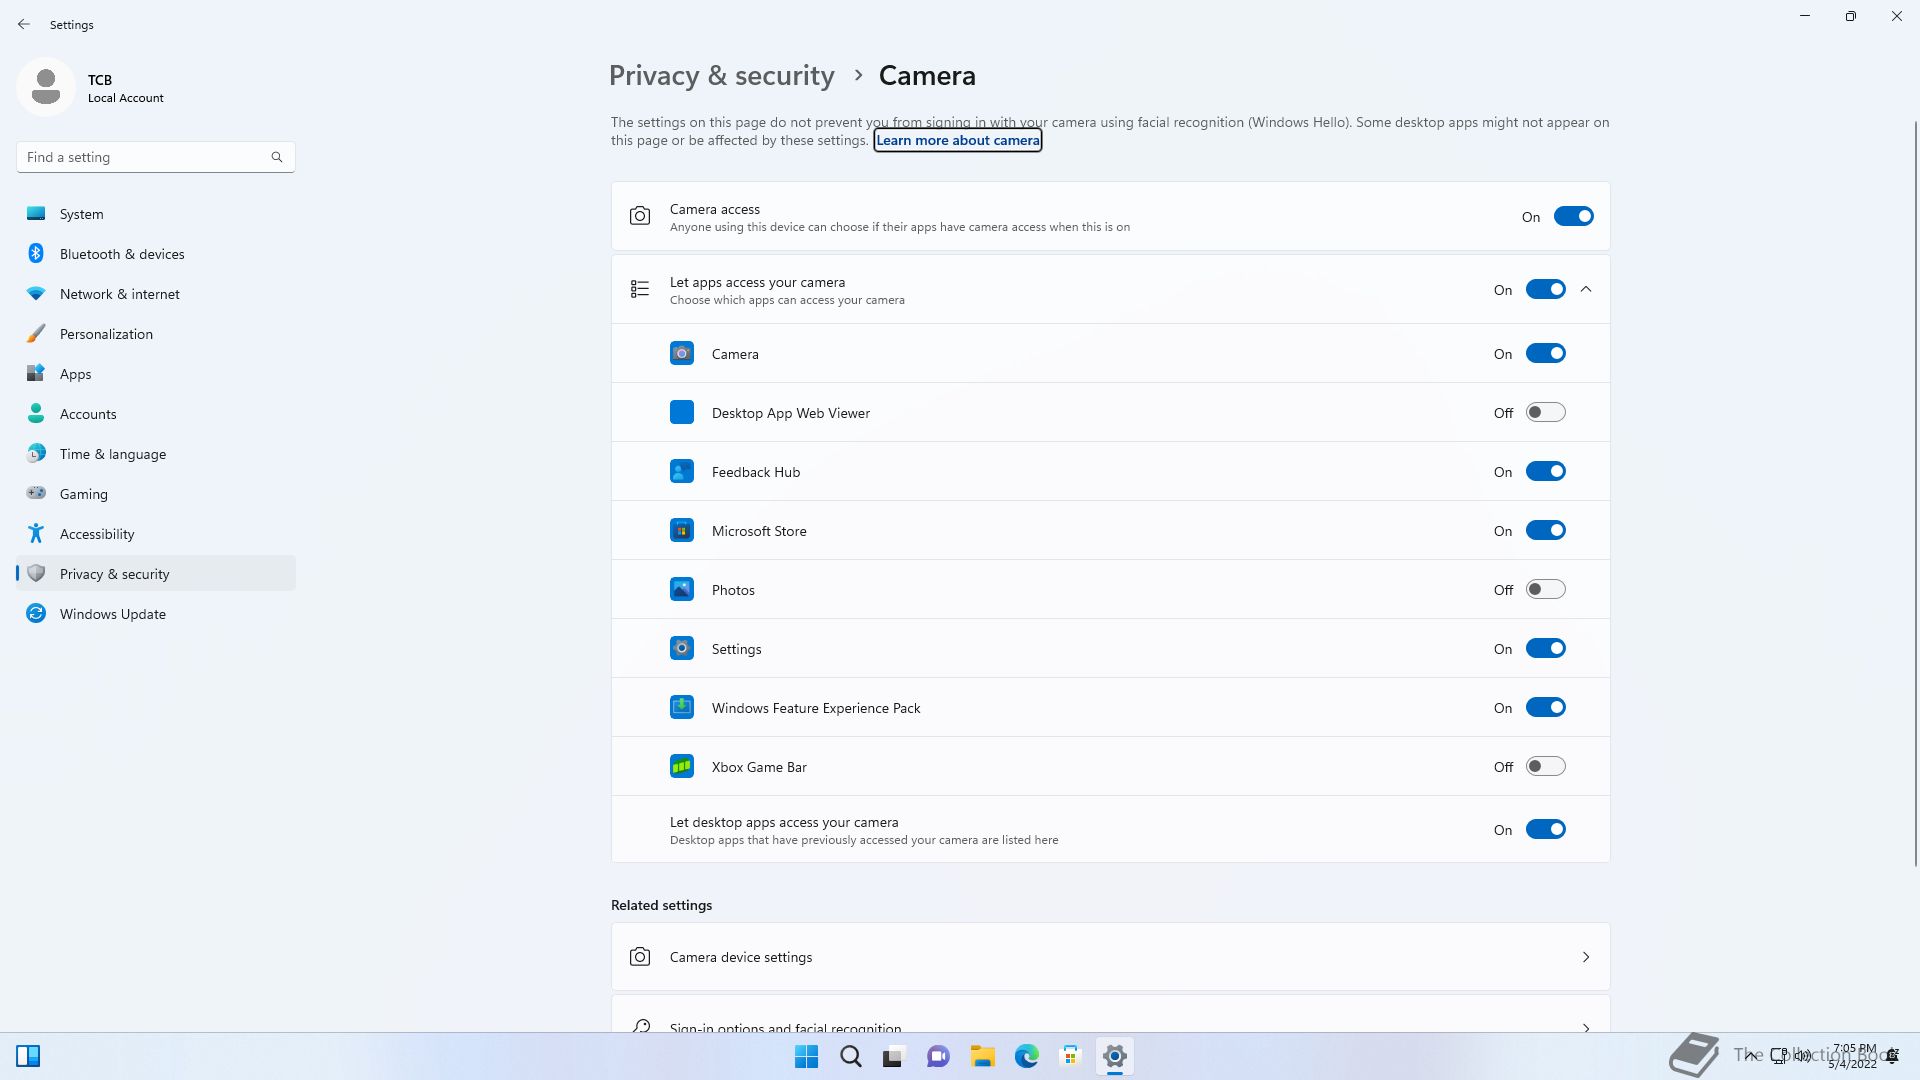Image resolution: width=1920 pixels, height=1080 pixels.
Task: Click the Windows Feature Experience Pack icon
Action: pyautogui.click(x=682, y=707)
